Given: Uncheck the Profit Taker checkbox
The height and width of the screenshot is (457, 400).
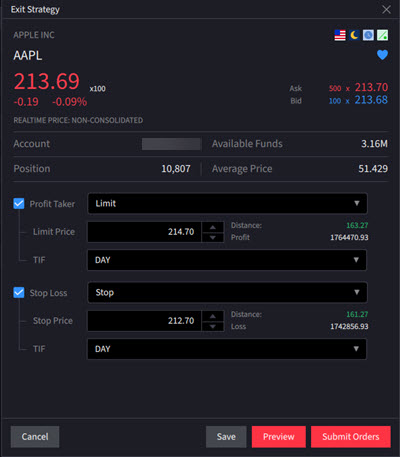Looking at the screenshot, I should point(19,203).
